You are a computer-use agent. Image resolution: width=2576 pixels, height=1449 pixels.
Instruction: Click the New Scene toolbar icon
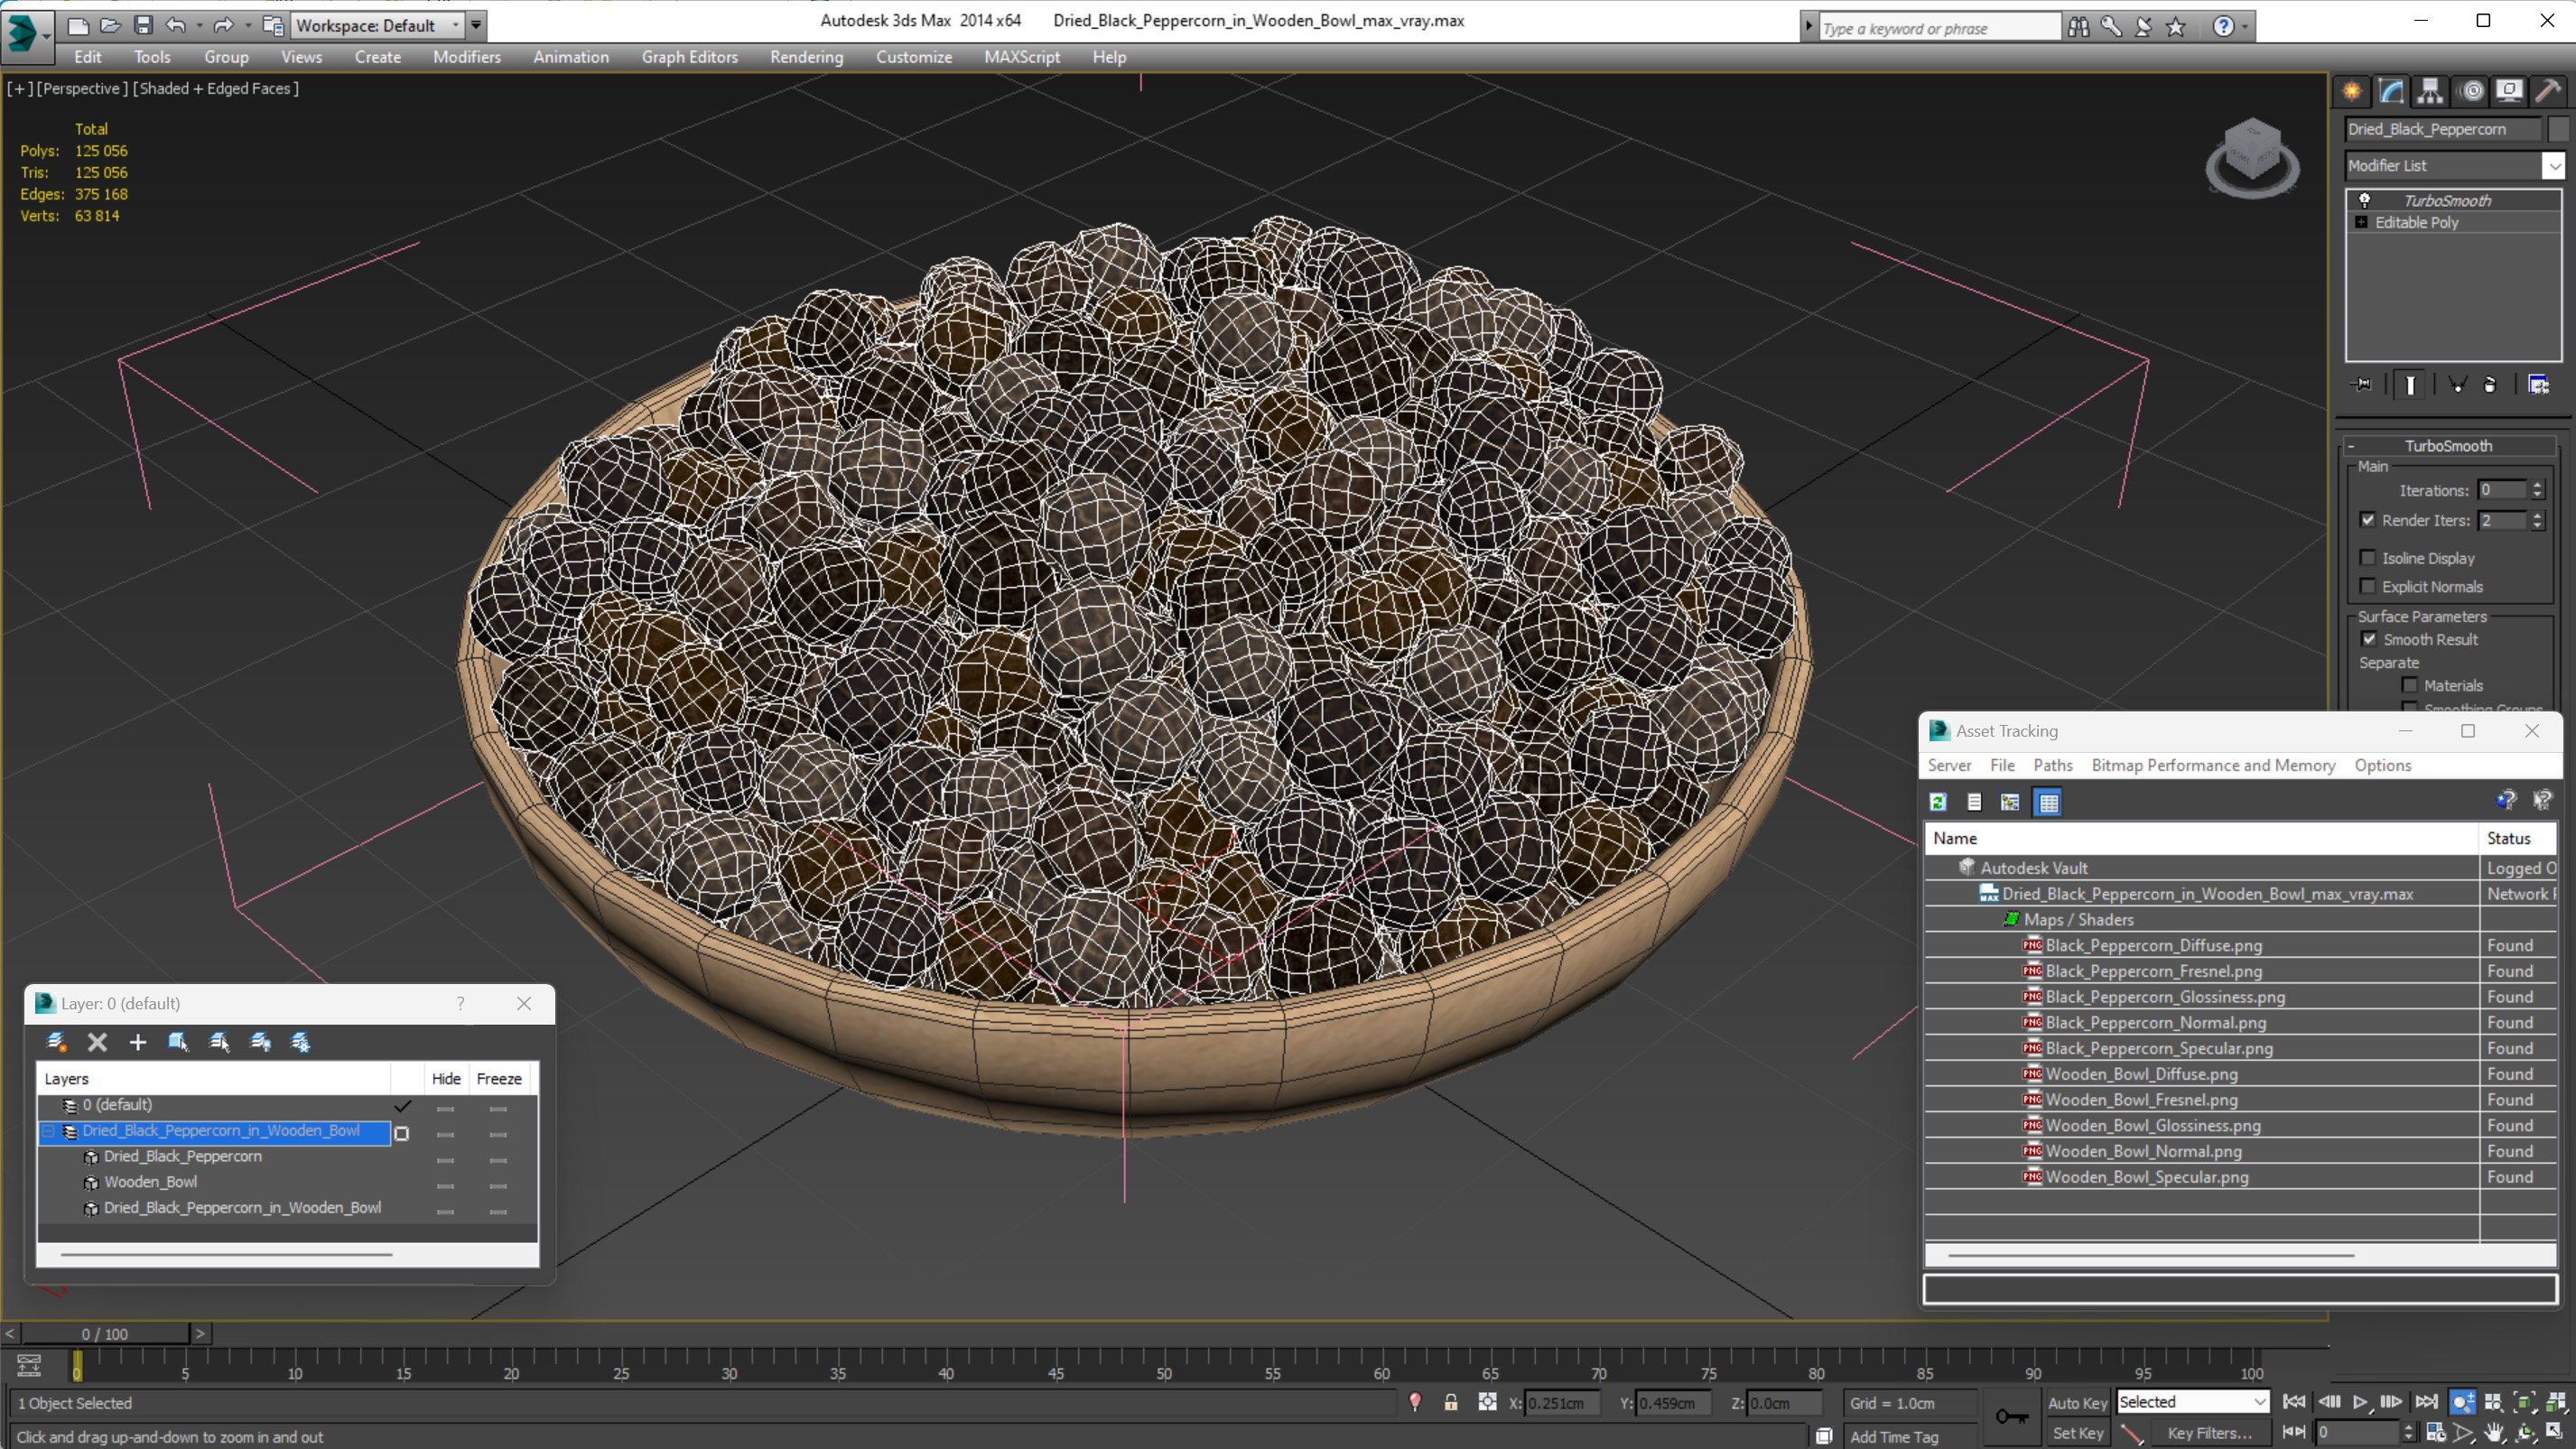click(x=78, y=25)
